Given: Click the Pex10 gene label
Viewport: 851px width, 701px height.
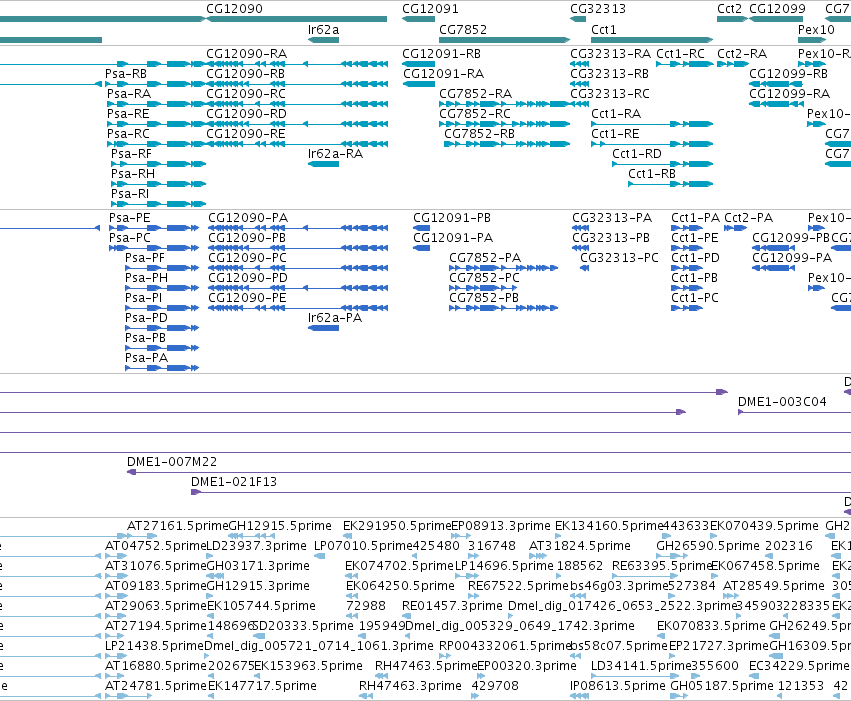Looking at the screenshot, I should coord(816,30).
